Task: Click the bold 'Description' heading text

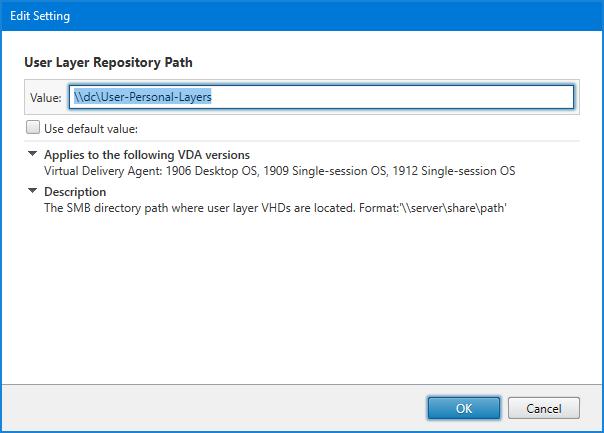Action: (75, 192)
